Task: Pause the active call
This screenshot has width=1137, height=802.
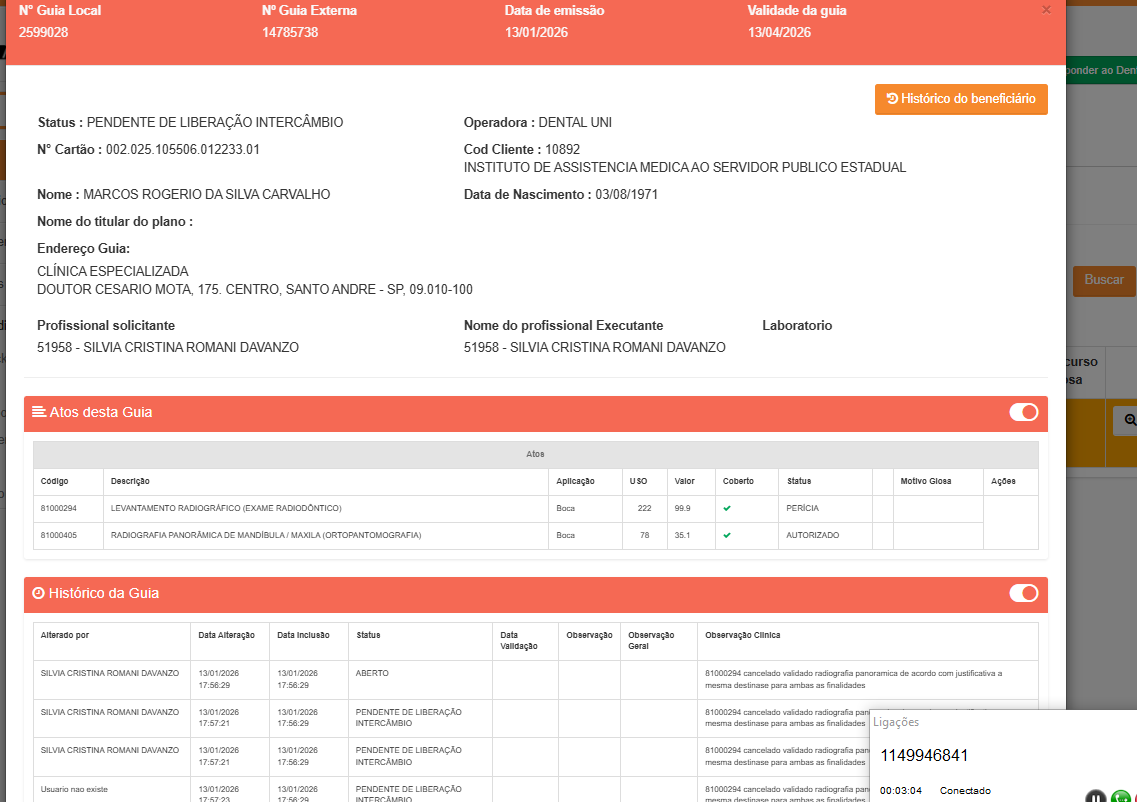Action: (1096, 797)
